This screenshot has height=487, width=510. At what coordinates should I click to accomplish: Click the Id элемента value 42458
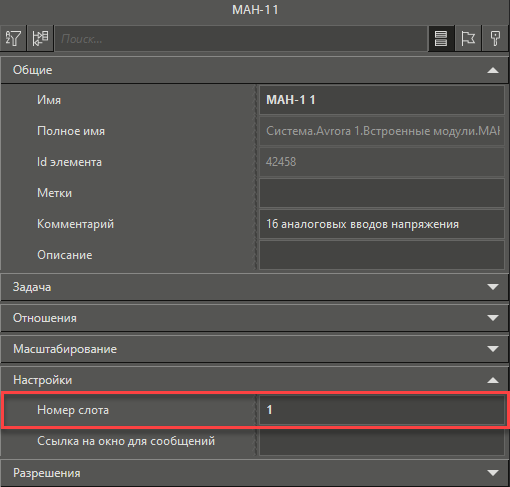click(x=382, y=162)
